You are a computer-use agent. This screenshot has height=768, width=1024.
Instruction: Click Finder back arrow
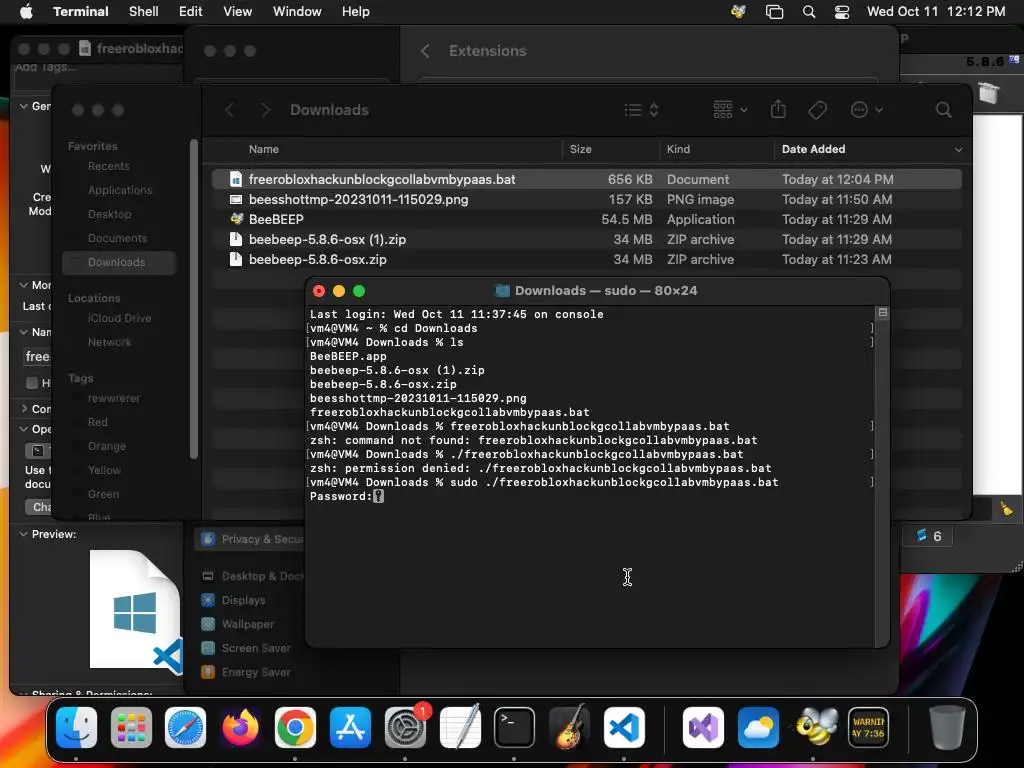(229, 110)
